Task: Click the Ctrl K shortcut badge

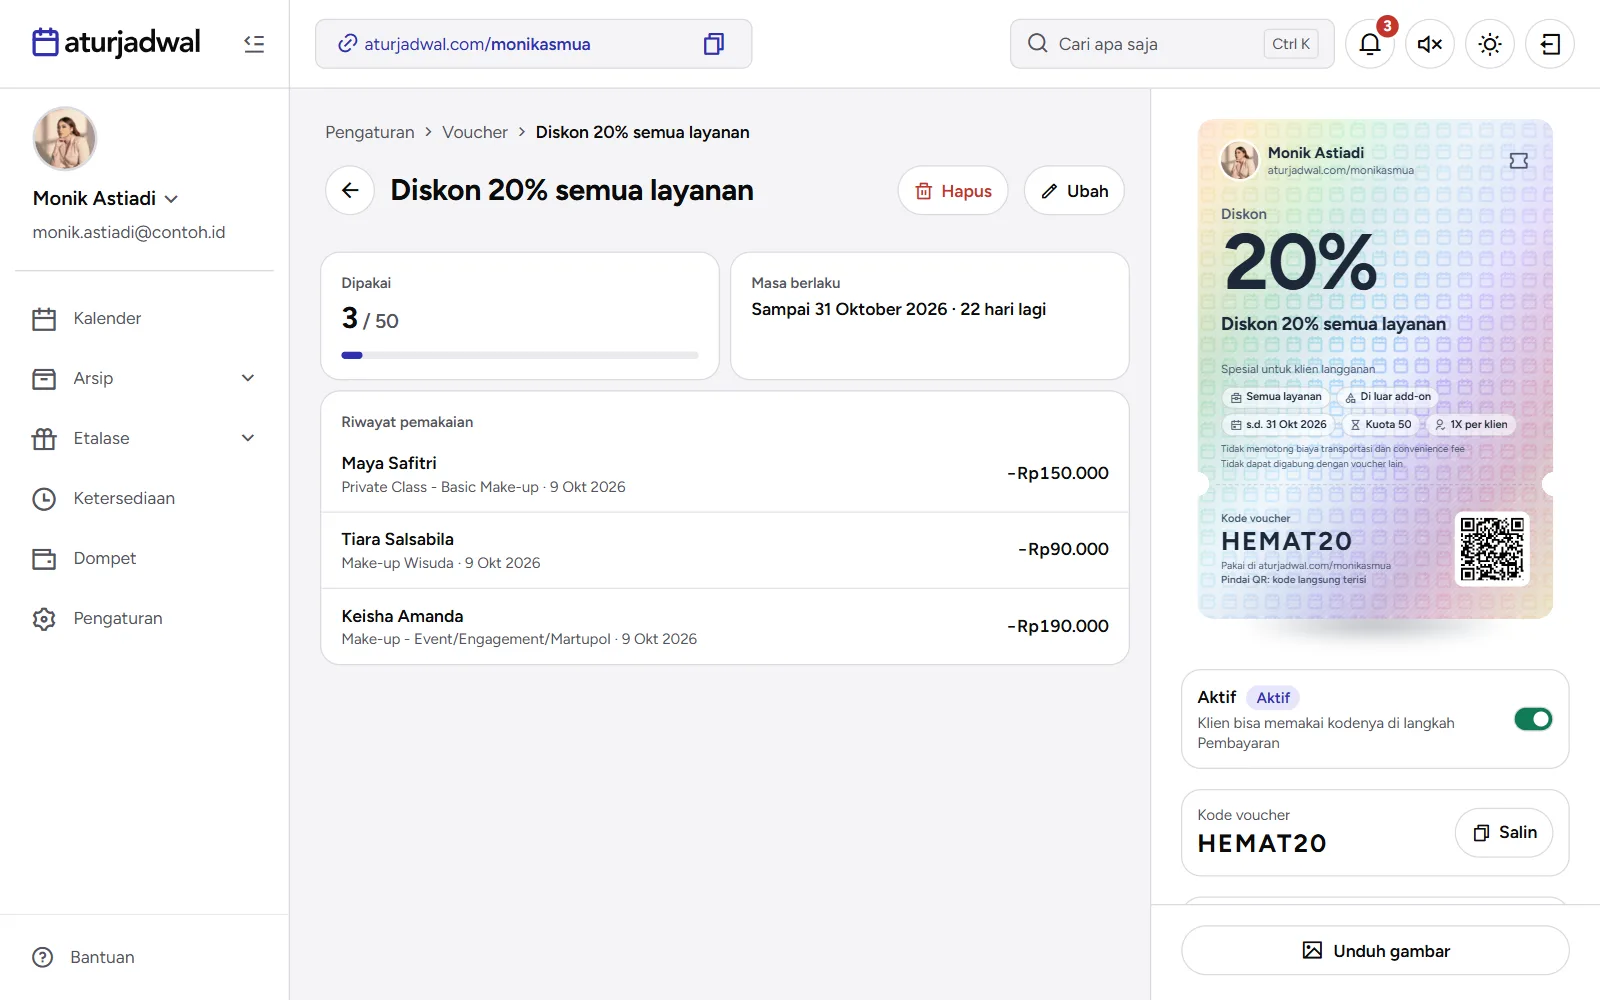Action: click(1291, 44)
